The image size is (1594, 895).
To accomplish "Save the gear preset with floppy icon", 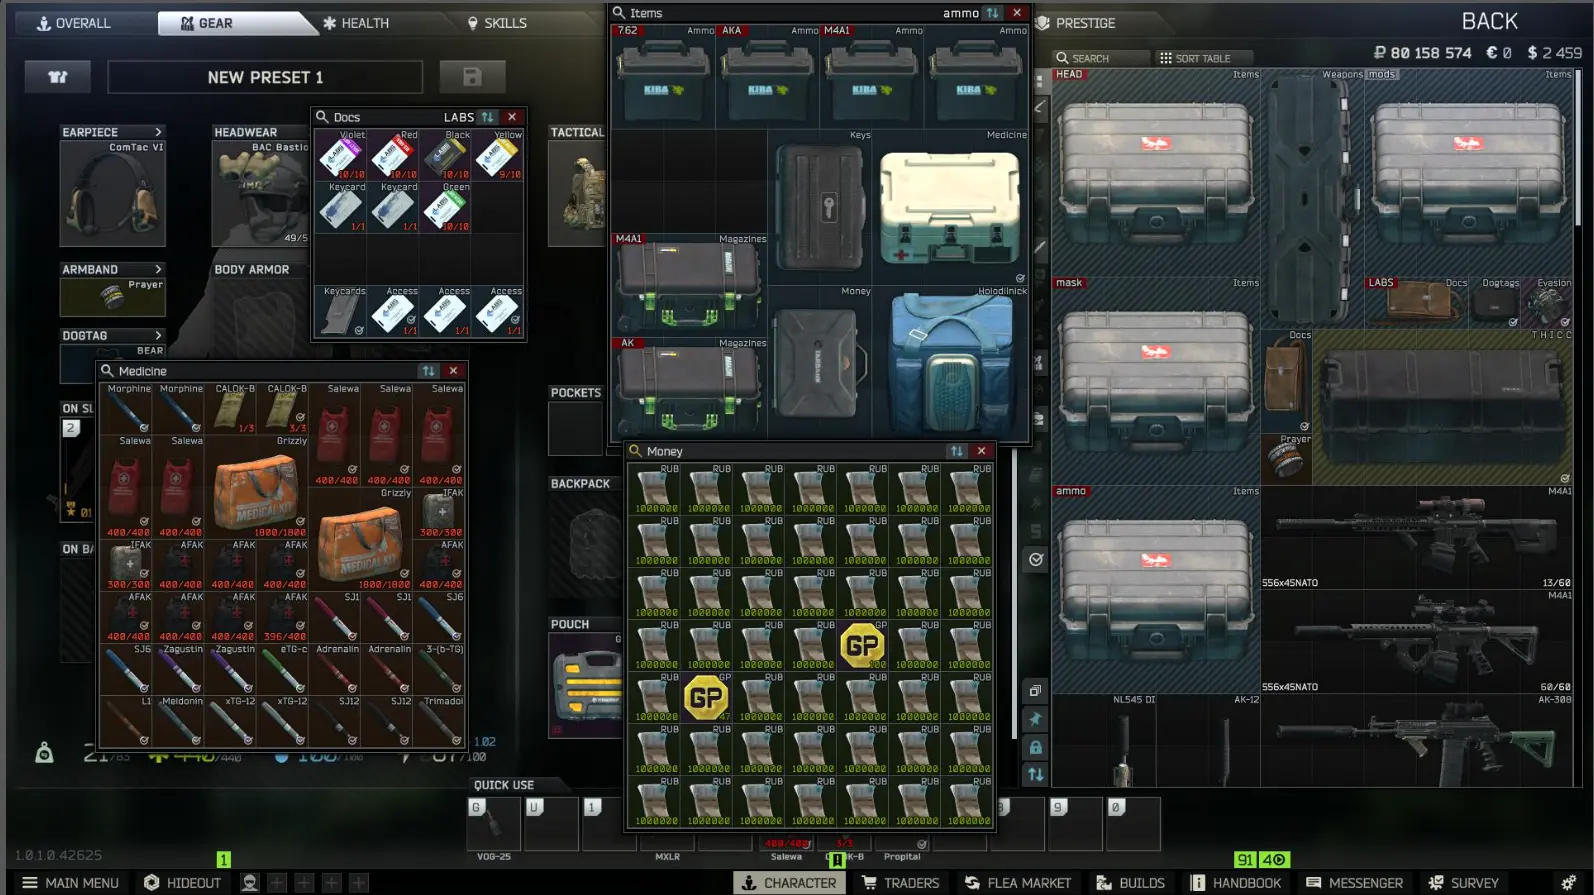I will pyautogui.click(x=472, y=77).
